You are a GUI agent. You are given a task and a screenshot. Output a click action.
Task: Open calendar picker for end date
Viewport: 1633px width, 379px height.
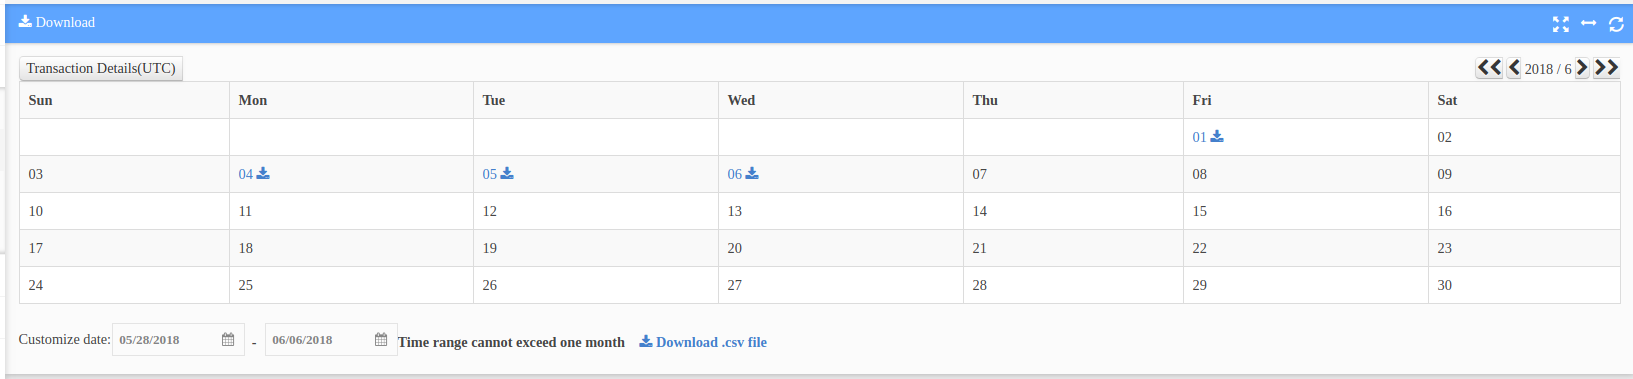tap(381, 340)
